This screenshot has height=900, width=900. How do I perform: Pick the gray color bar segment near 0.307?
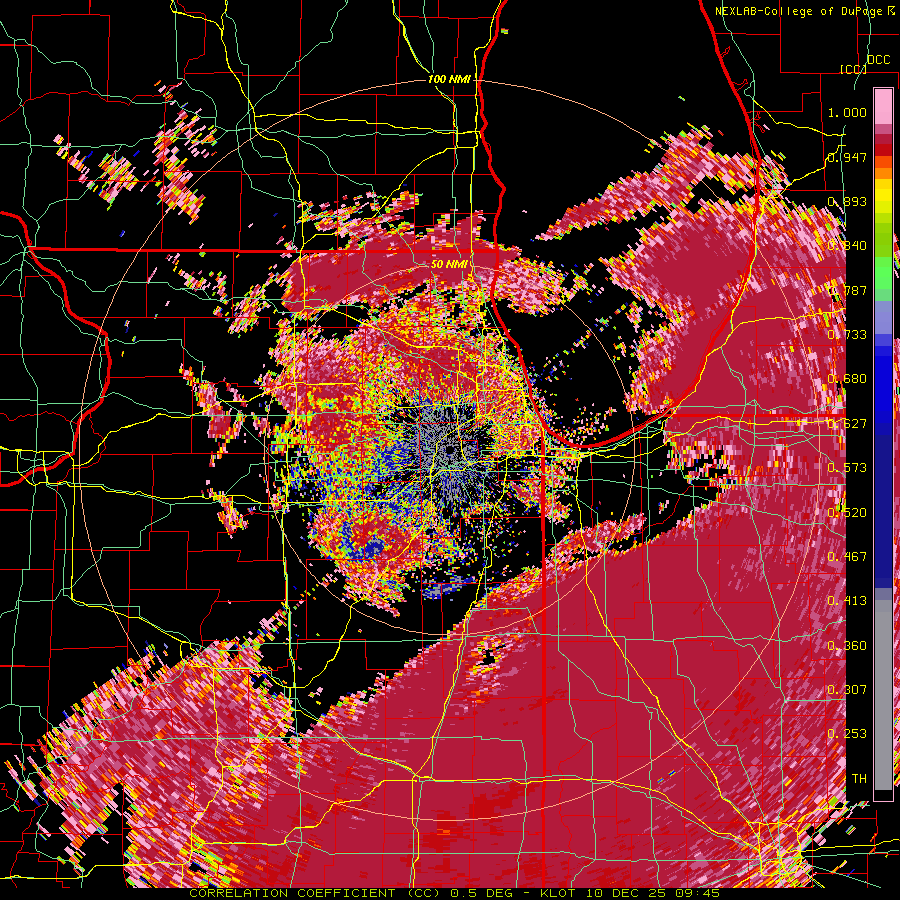tap(883, 695)
